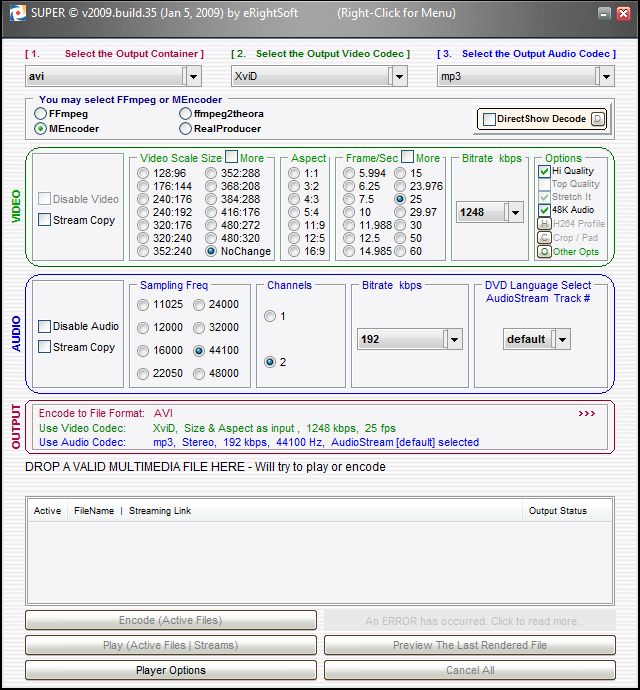This screenshot has height=690, width=640.
Task: Click Encode (Active Files) button
Action: point(171,620)
